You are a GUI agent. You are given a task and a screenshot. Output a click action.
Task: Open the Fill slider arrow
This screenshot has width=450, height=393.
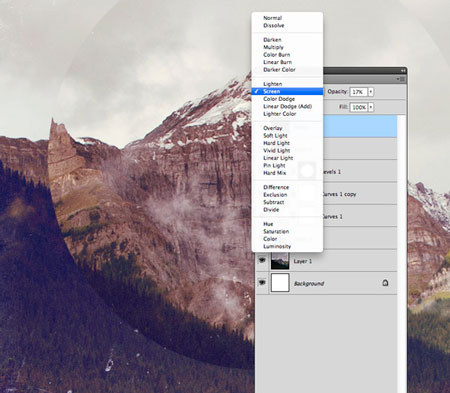(371, 107)
